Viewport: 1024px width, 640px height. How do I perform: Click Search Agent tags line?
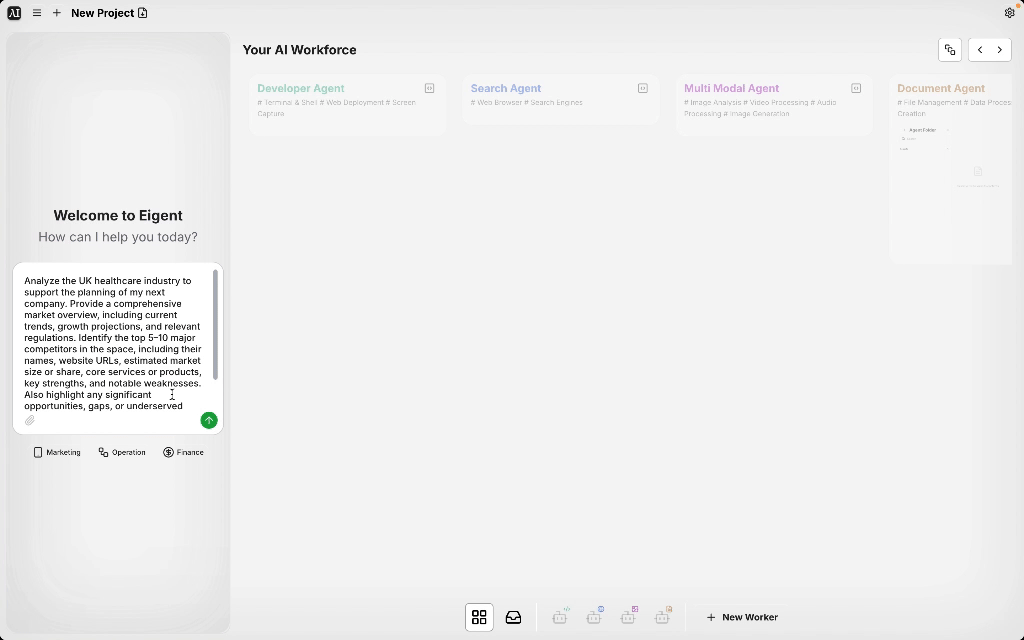tap(526, 103)
